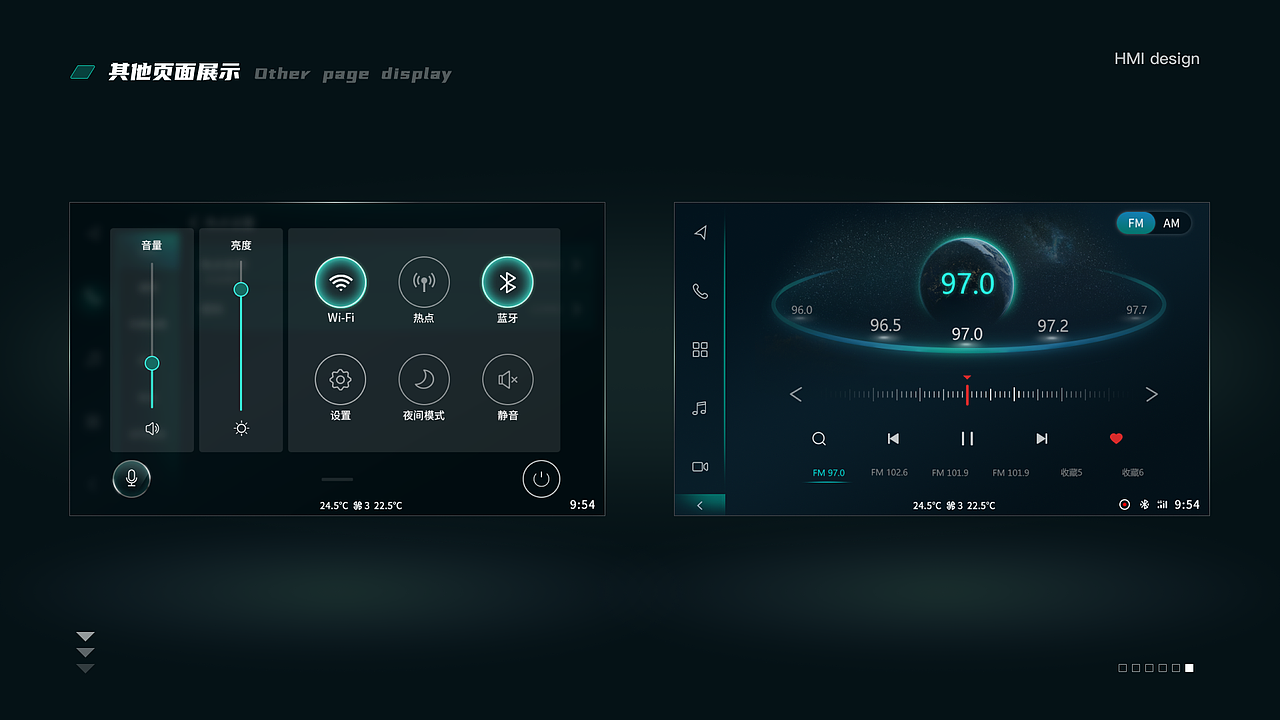This screenshot has width=1280, height=720.
Task: Select the 收藏5 favorite slot
Action: pyautogui.click(x=1072, y=473)
